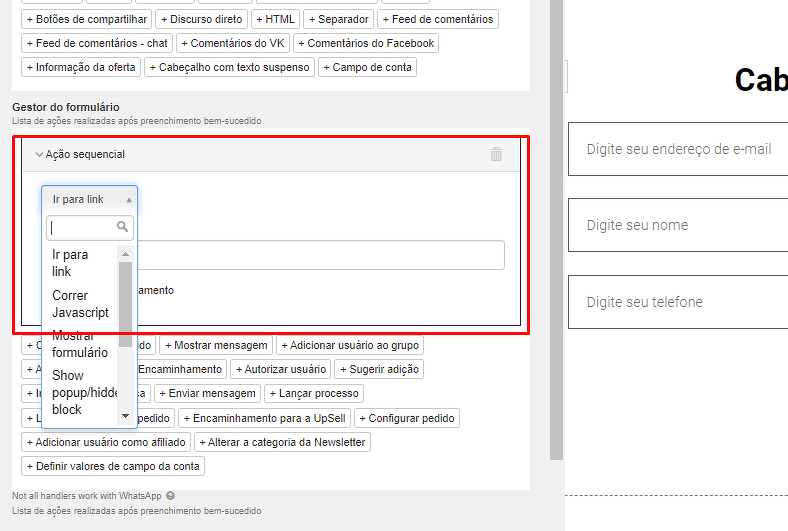The height and width of the screenshot is (531, 788).
Task: Delete the Ação sequencial action with the trash icon
Action: pos(496,154)
